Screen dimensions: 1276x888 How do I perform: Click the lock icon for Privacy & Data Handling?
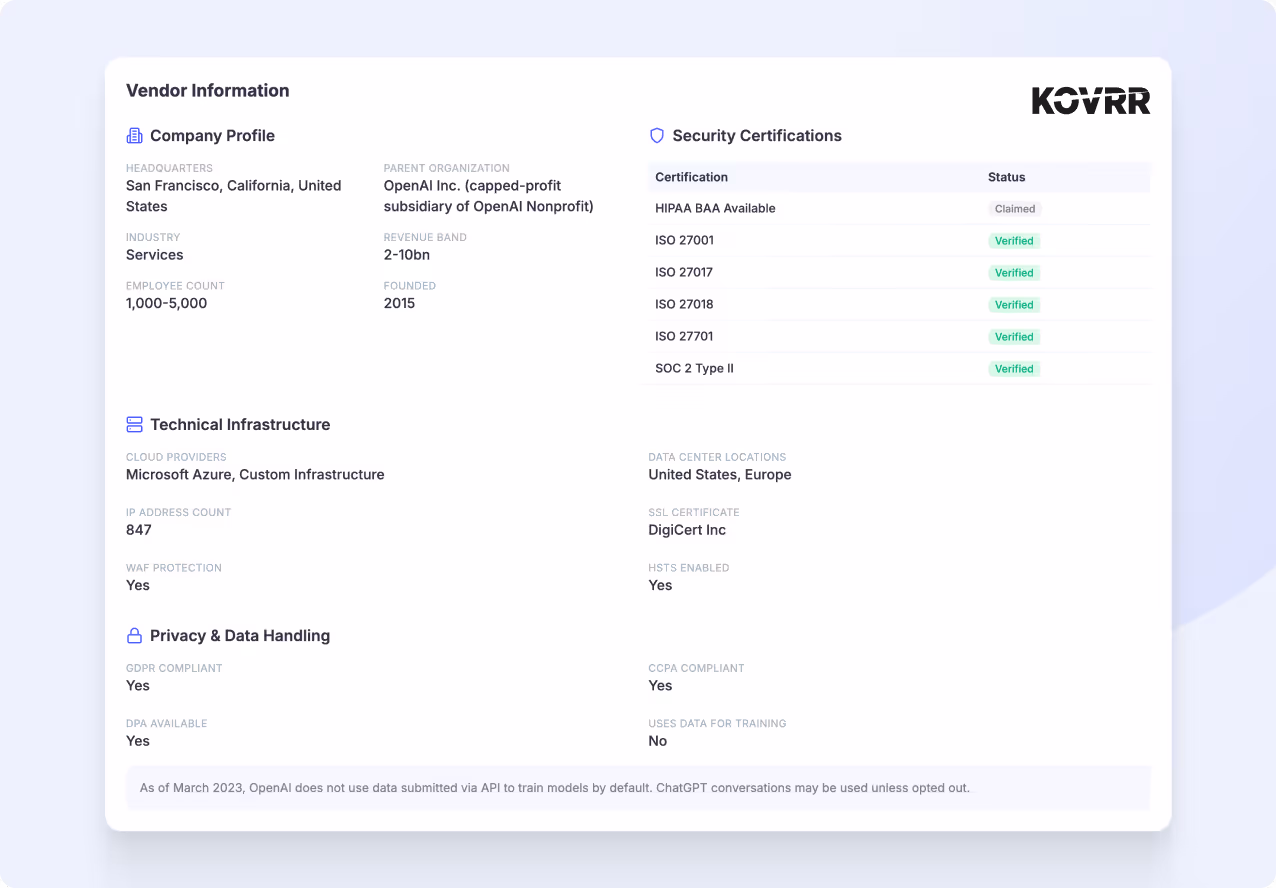(x=134, y=635)
